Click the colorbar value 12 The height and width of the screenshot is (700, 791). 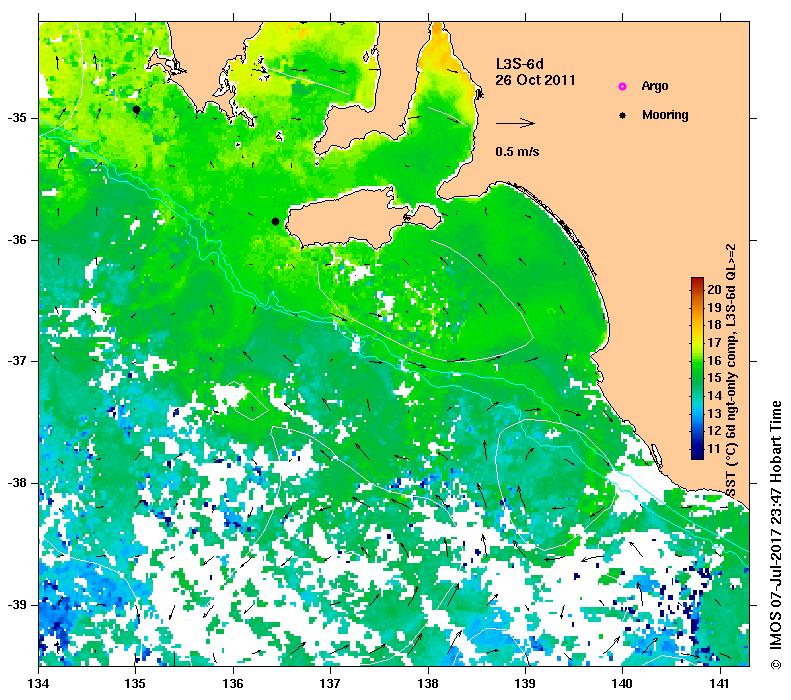pos(714,431)
